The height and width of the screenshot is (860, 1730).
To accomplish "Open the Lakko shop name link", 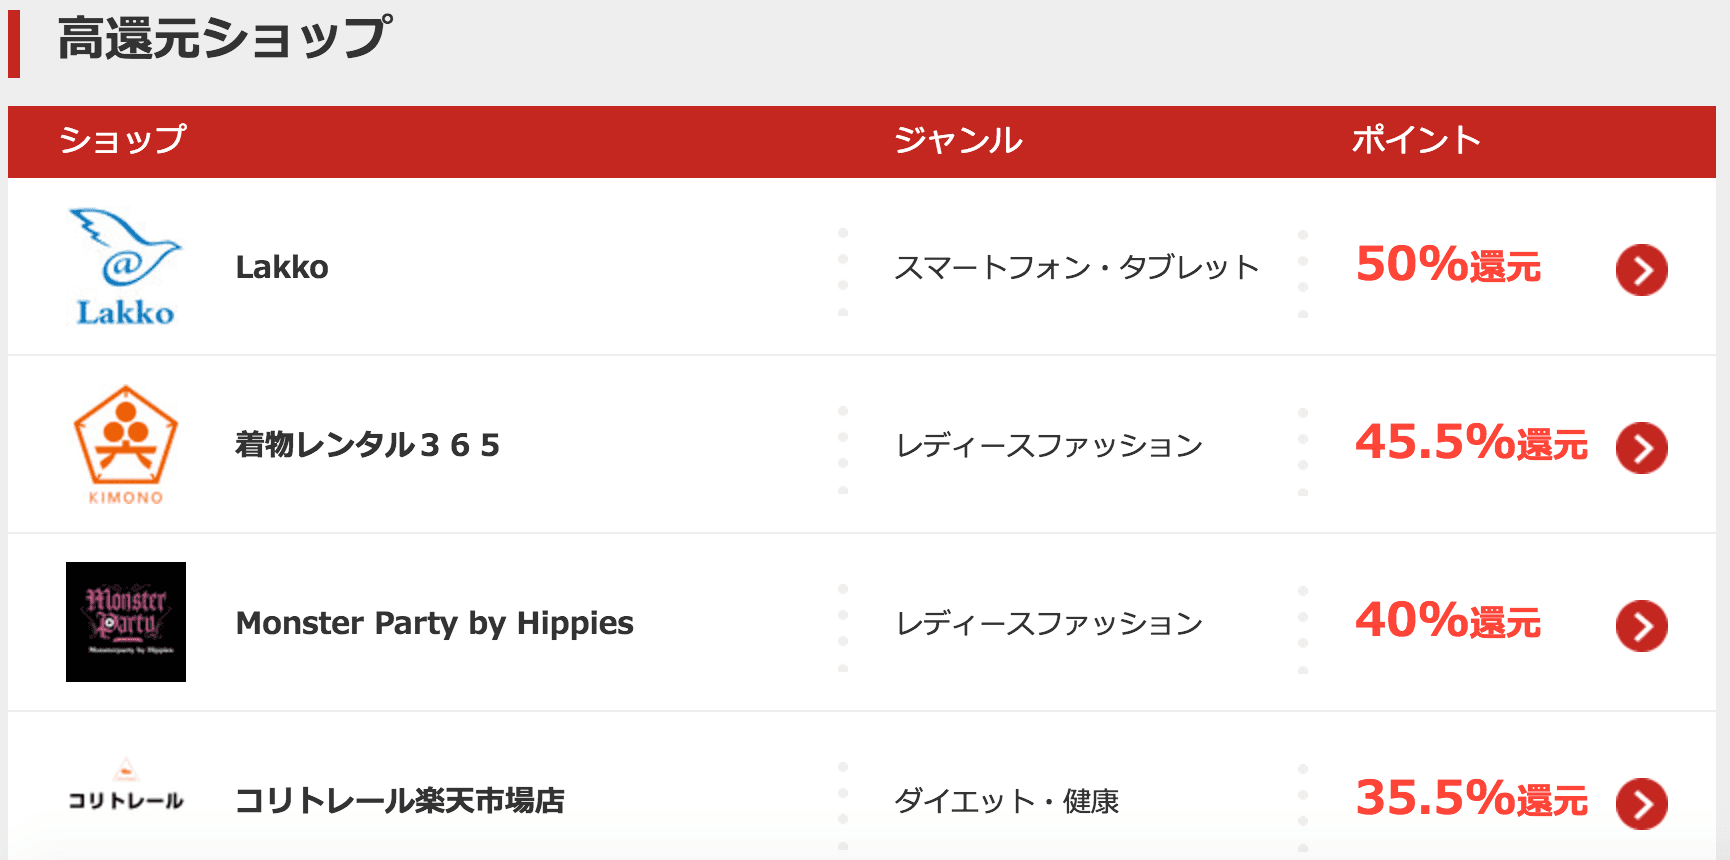I will pos(282,268).
